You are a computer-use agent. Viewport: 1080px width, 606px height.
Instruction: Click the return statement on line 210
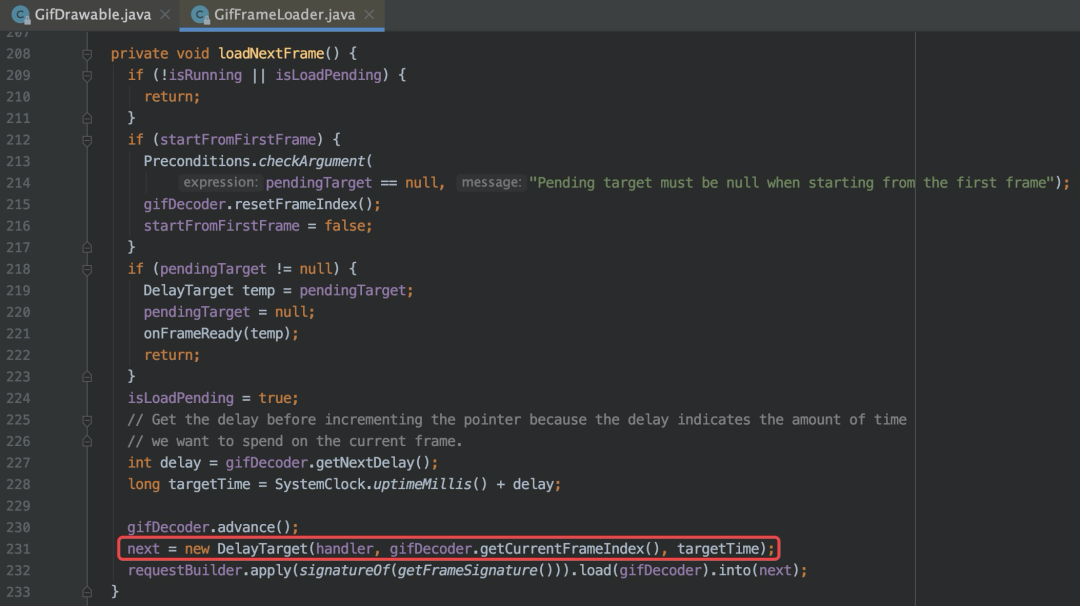(x=172, y=97)
